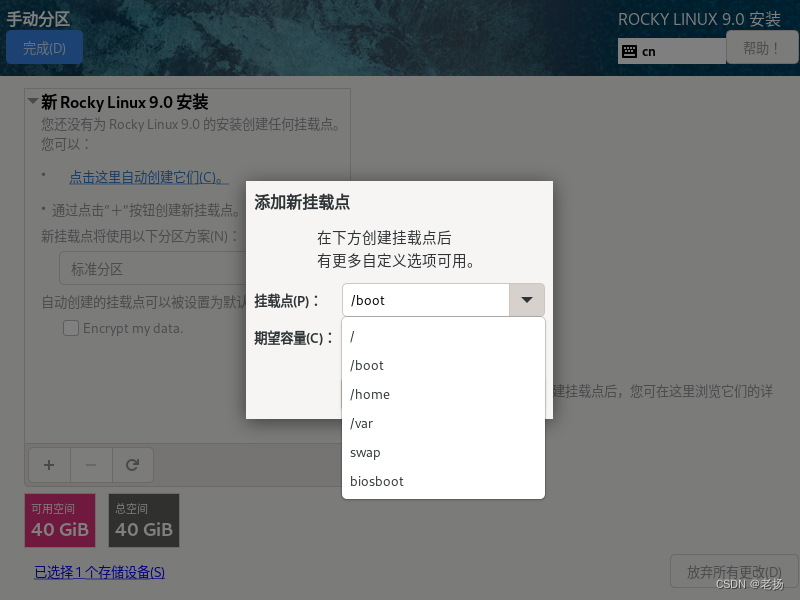This screenshot has height=600, width=800.
Task: Open the 已选择 1 个存储设备(S) link
Action: pyautogui.click(x=99, y=572)
